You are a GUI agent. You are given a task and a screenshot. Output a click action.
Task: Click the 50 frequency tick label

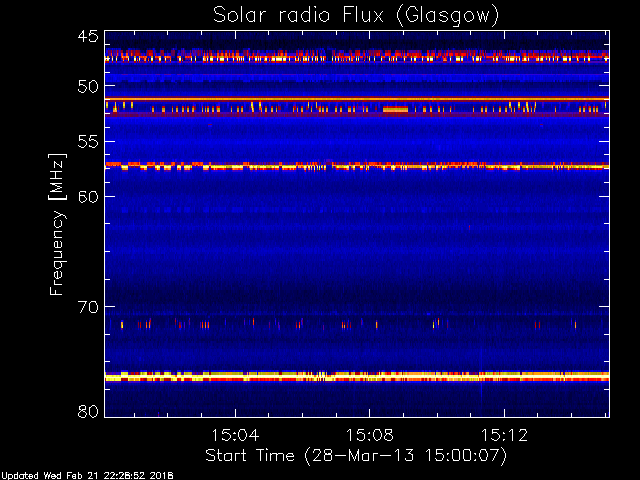pos(88,86)
